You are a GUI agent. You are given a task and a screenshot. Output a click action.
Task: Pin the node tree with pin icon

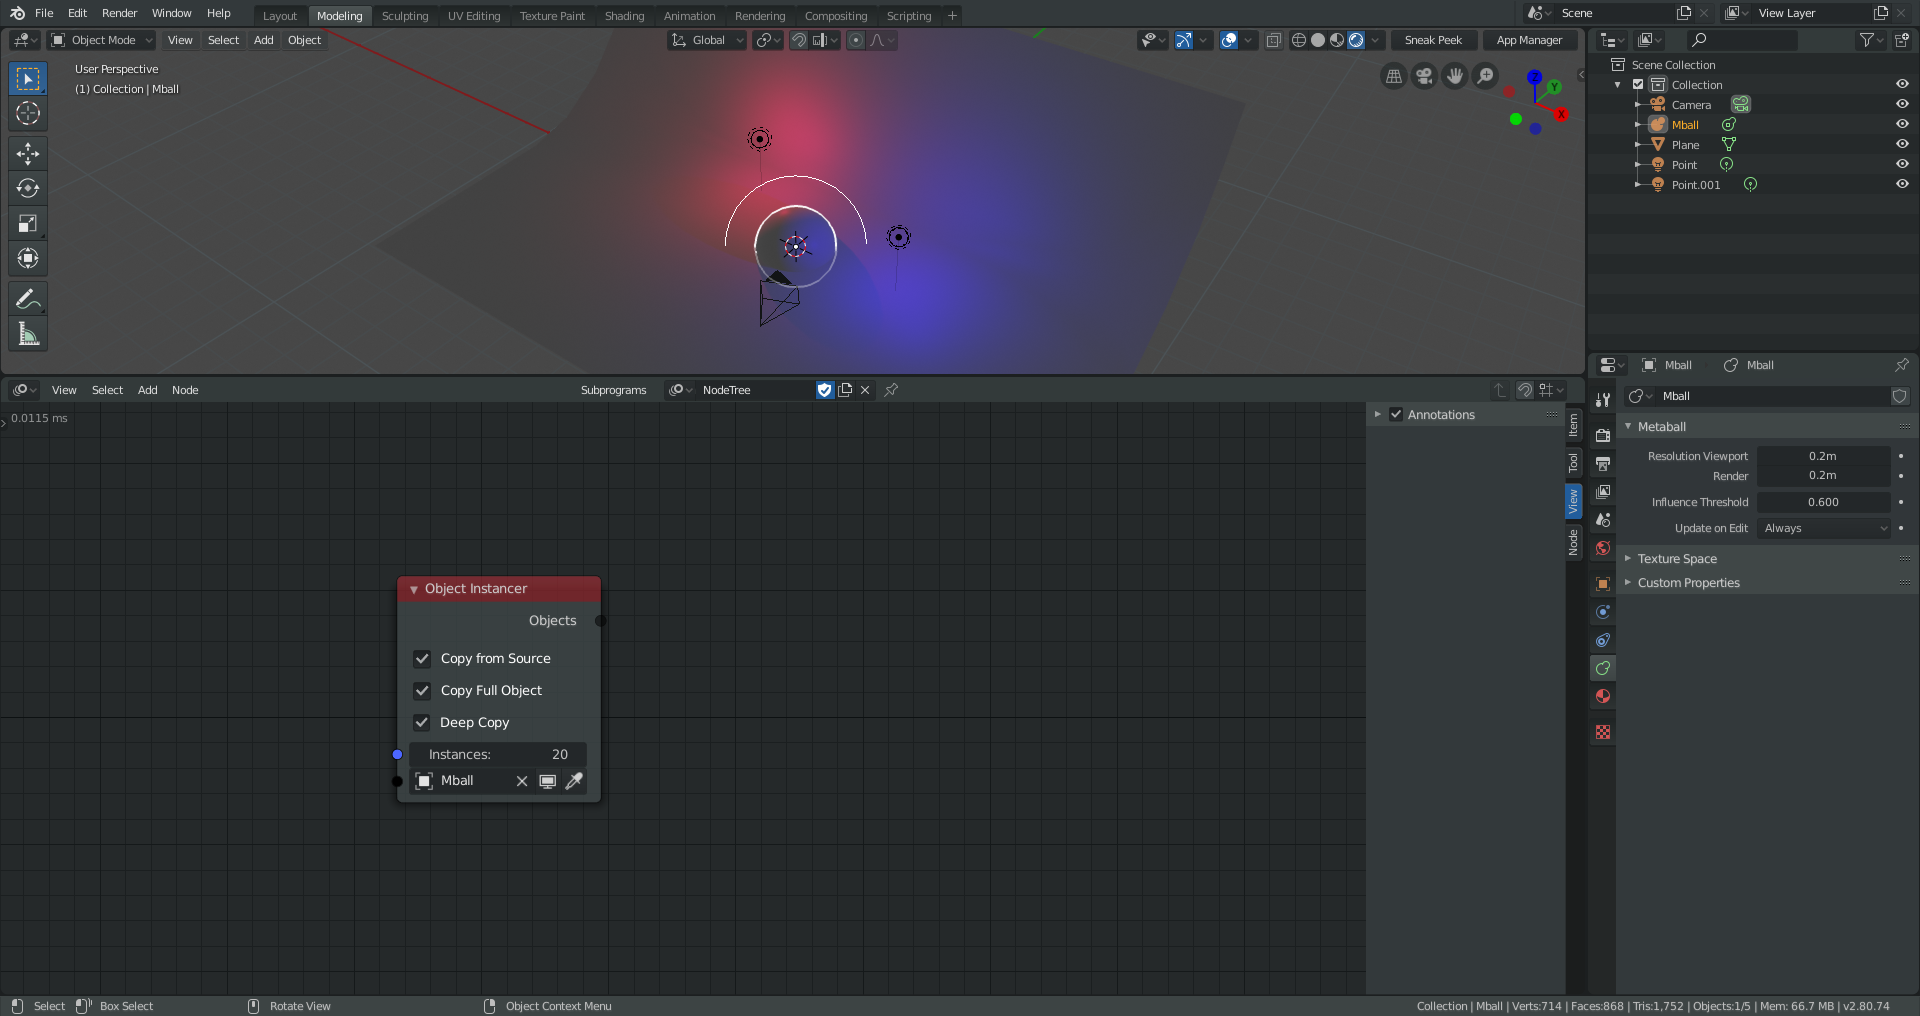point(891,390)
